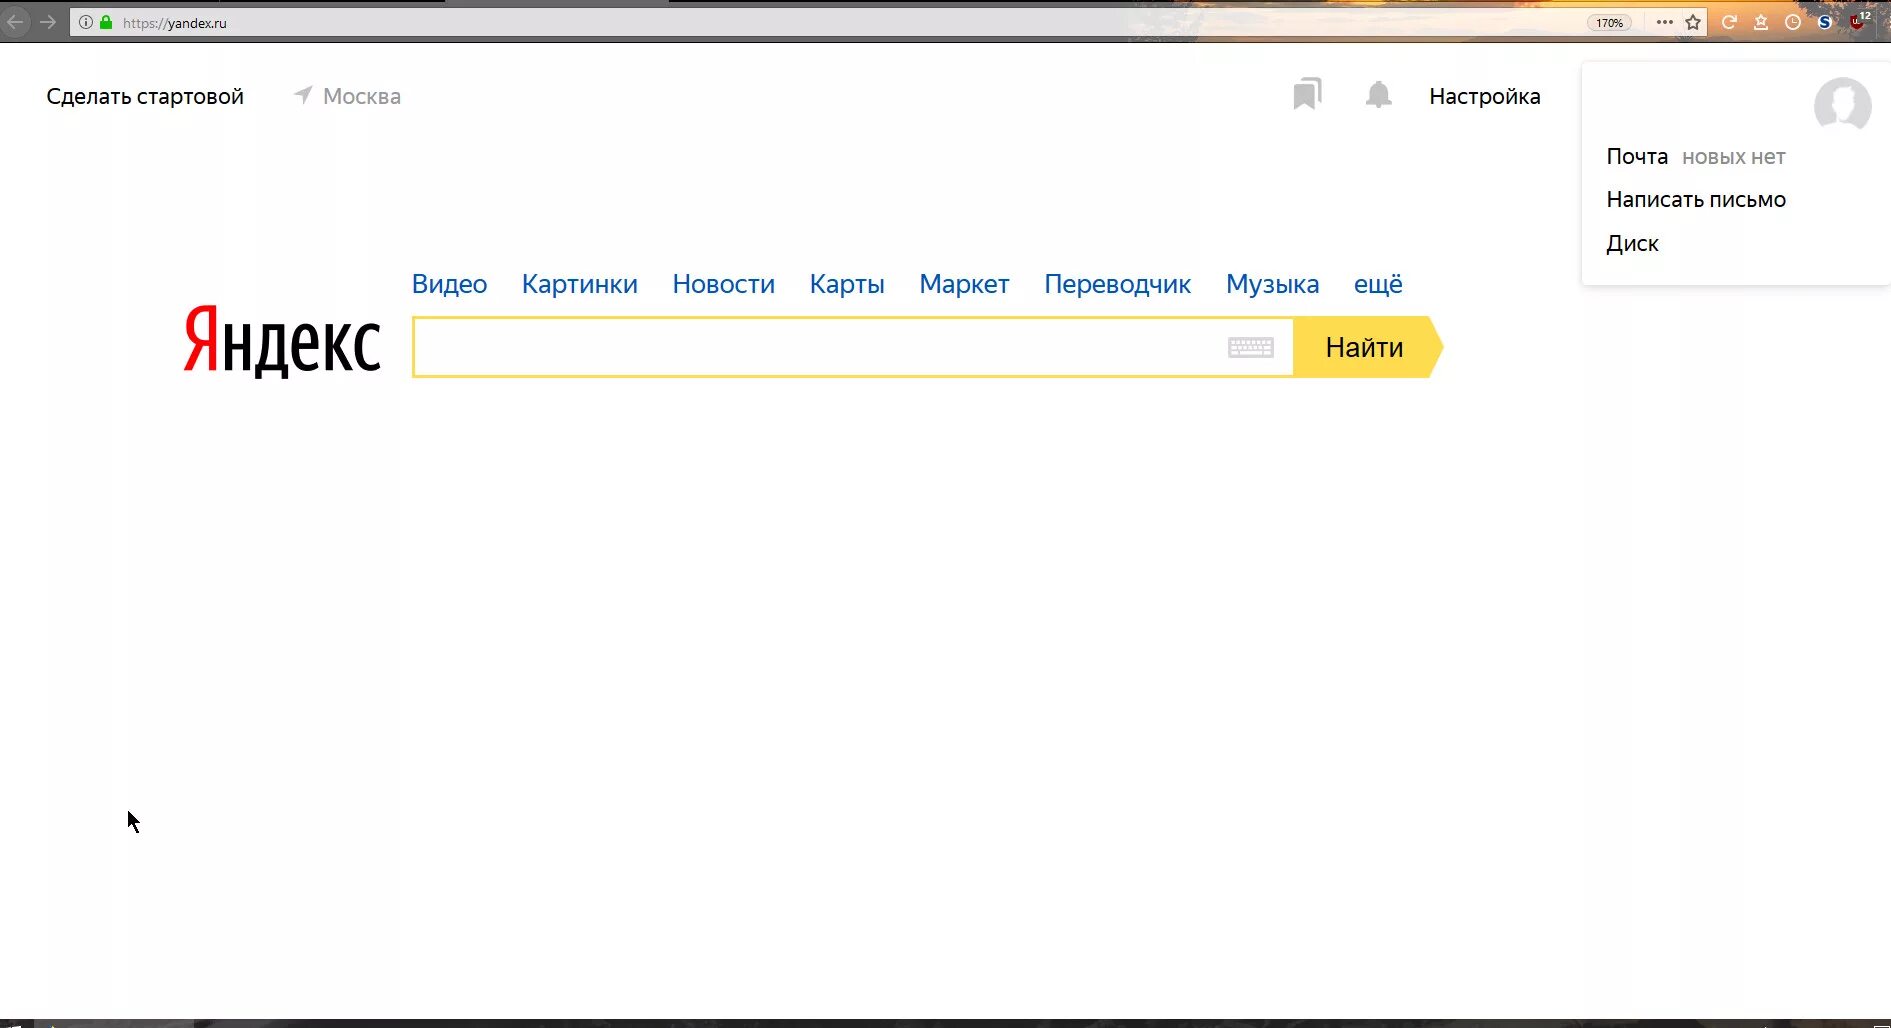Open the Картинки service tab
Screen dimensions: 1891x1028
(x=580, y=284)
